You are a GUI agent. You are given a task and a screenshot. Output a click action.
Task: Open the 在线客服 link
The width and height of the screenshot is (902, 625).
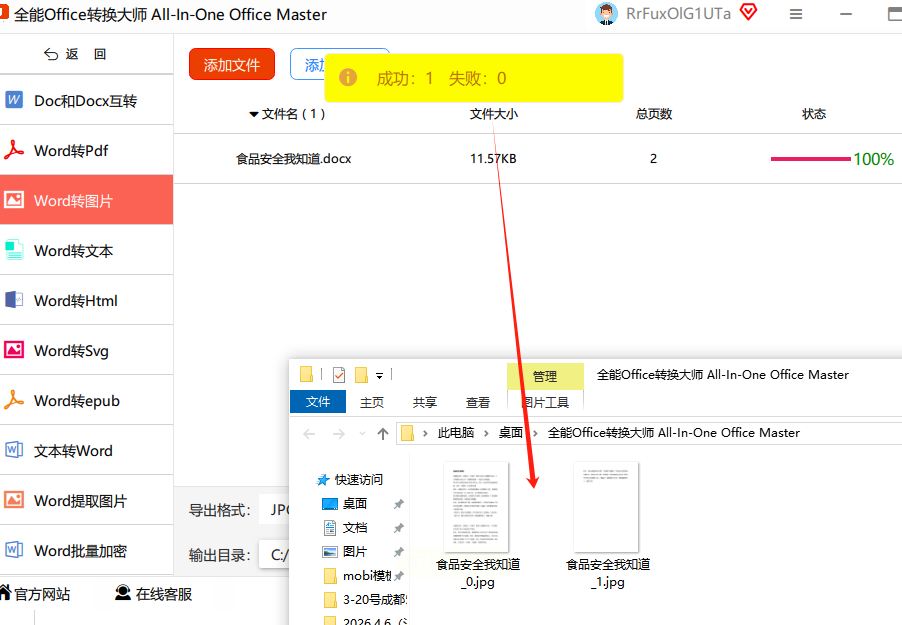[154, 593]
